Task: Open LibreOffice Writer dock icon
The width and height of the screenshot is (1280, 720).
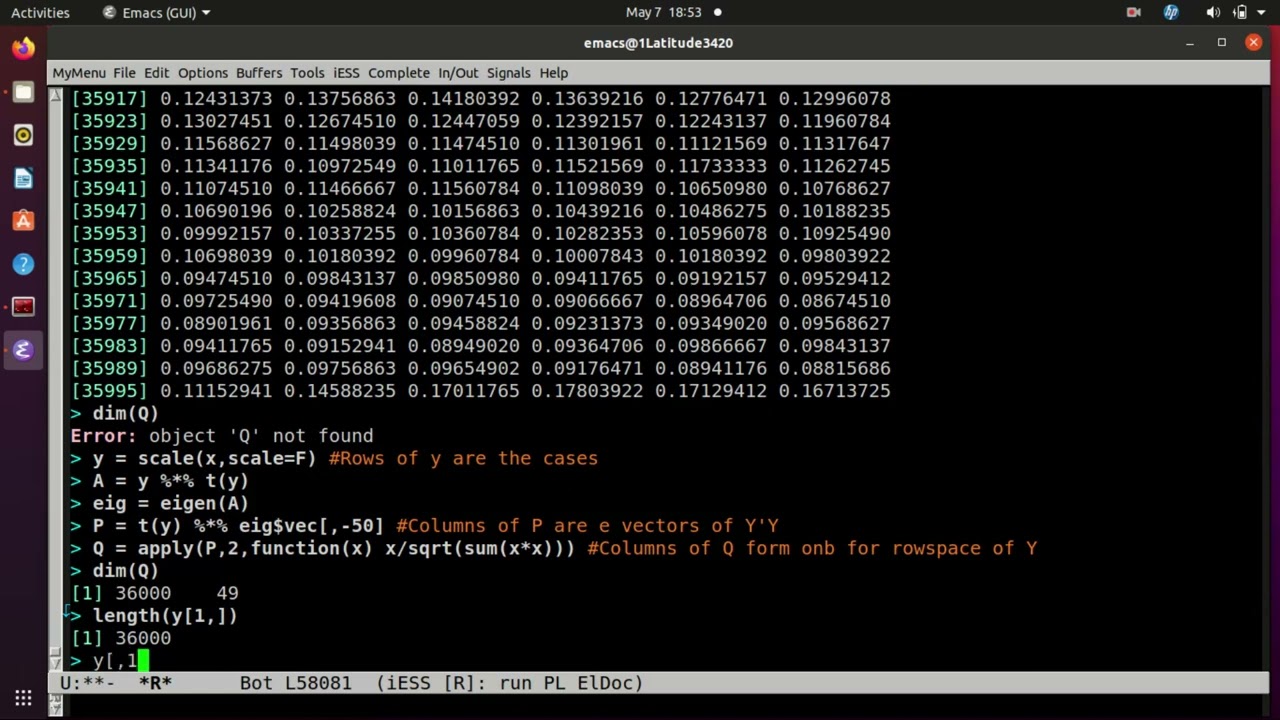Action: coord(23,178)
